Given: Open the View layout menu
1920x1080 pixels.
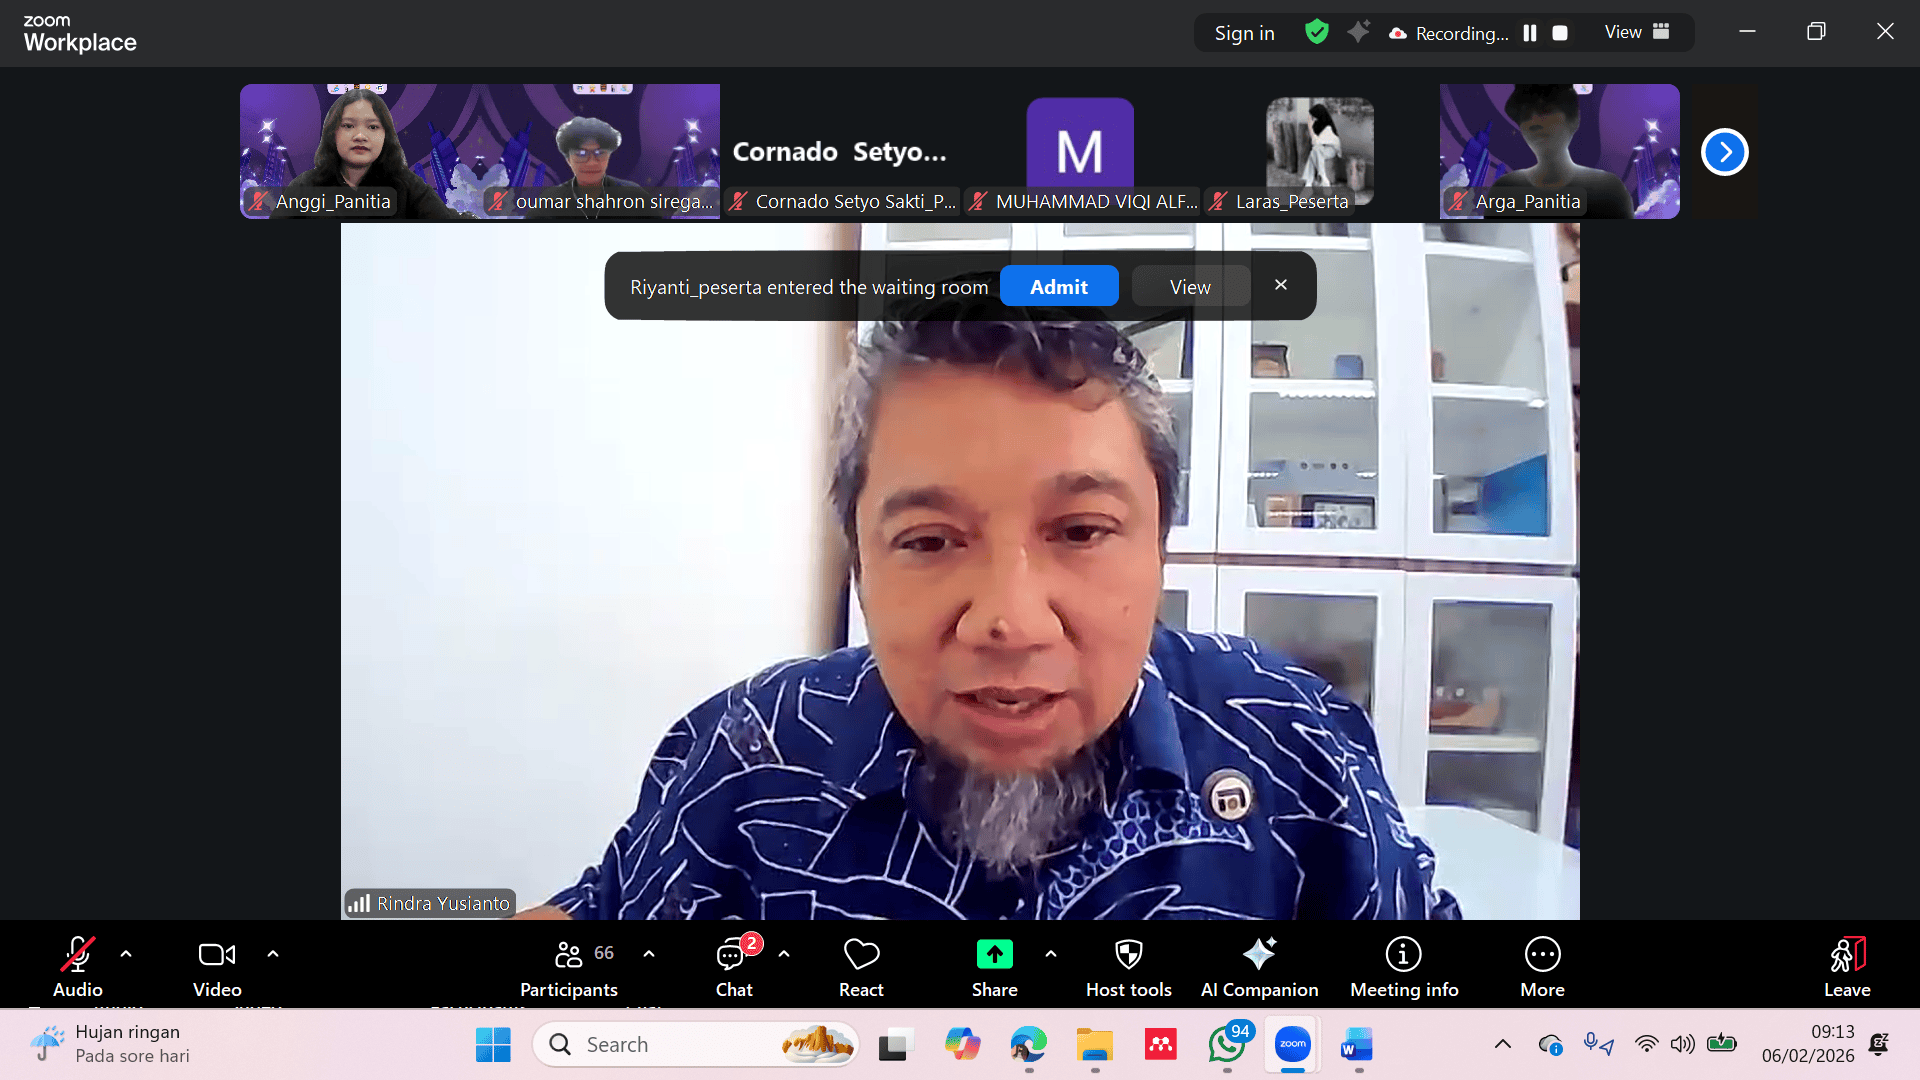Looking at the screenshot, I should (x=1637, y=32).
